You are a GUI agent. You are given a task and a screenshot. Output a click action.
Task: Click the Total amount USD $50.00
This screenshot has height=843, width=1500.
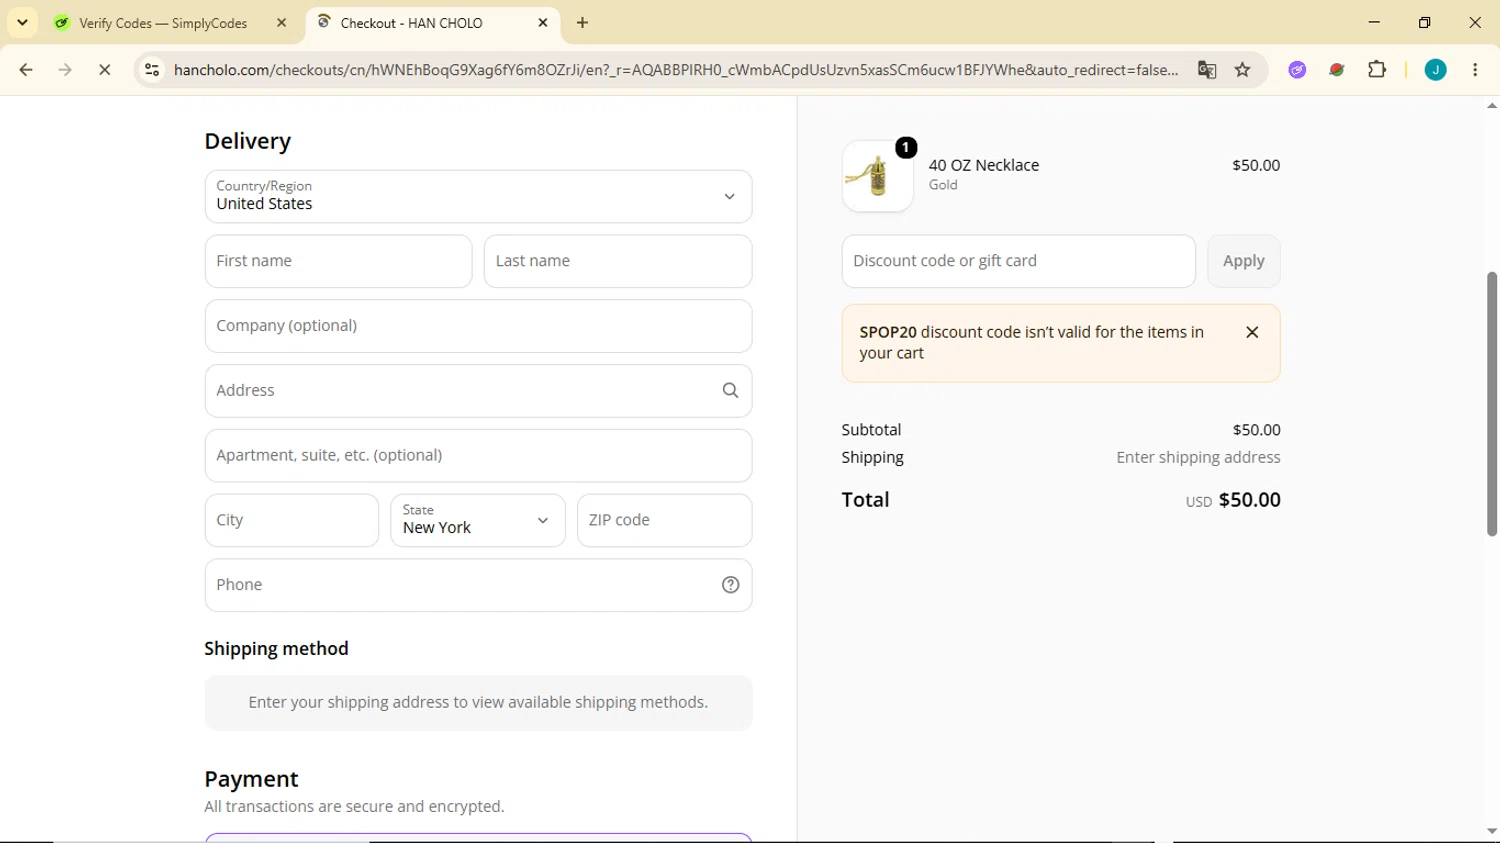coord(1233,500)
